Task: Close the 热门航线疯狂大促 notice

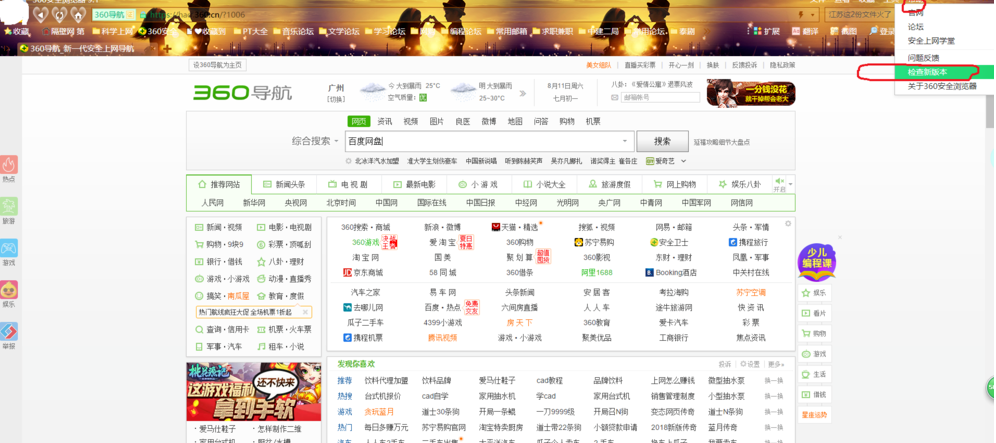Action: [x=305, y=312]
